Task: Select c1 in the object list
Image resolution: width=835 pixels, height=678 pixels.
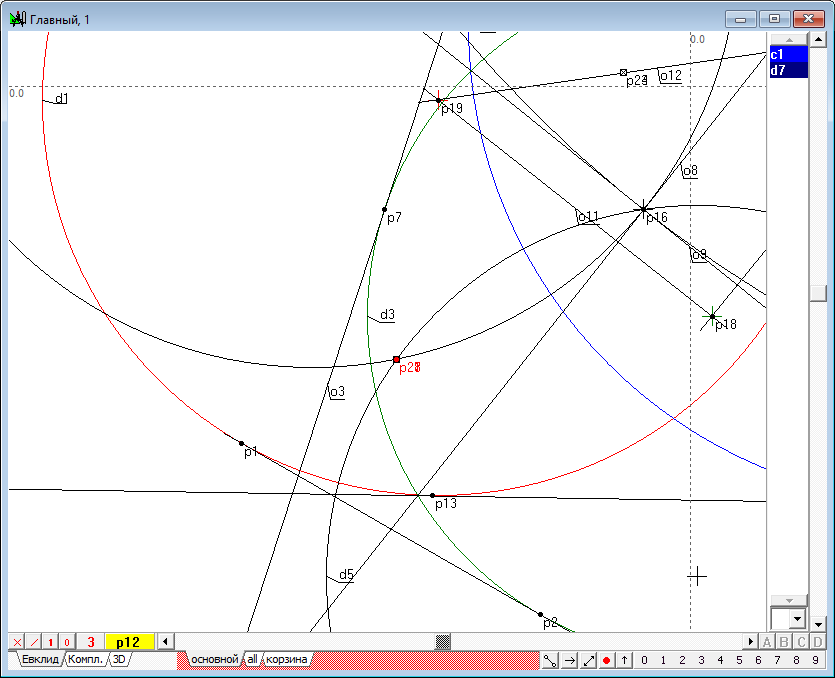Action: coord(789,54)
